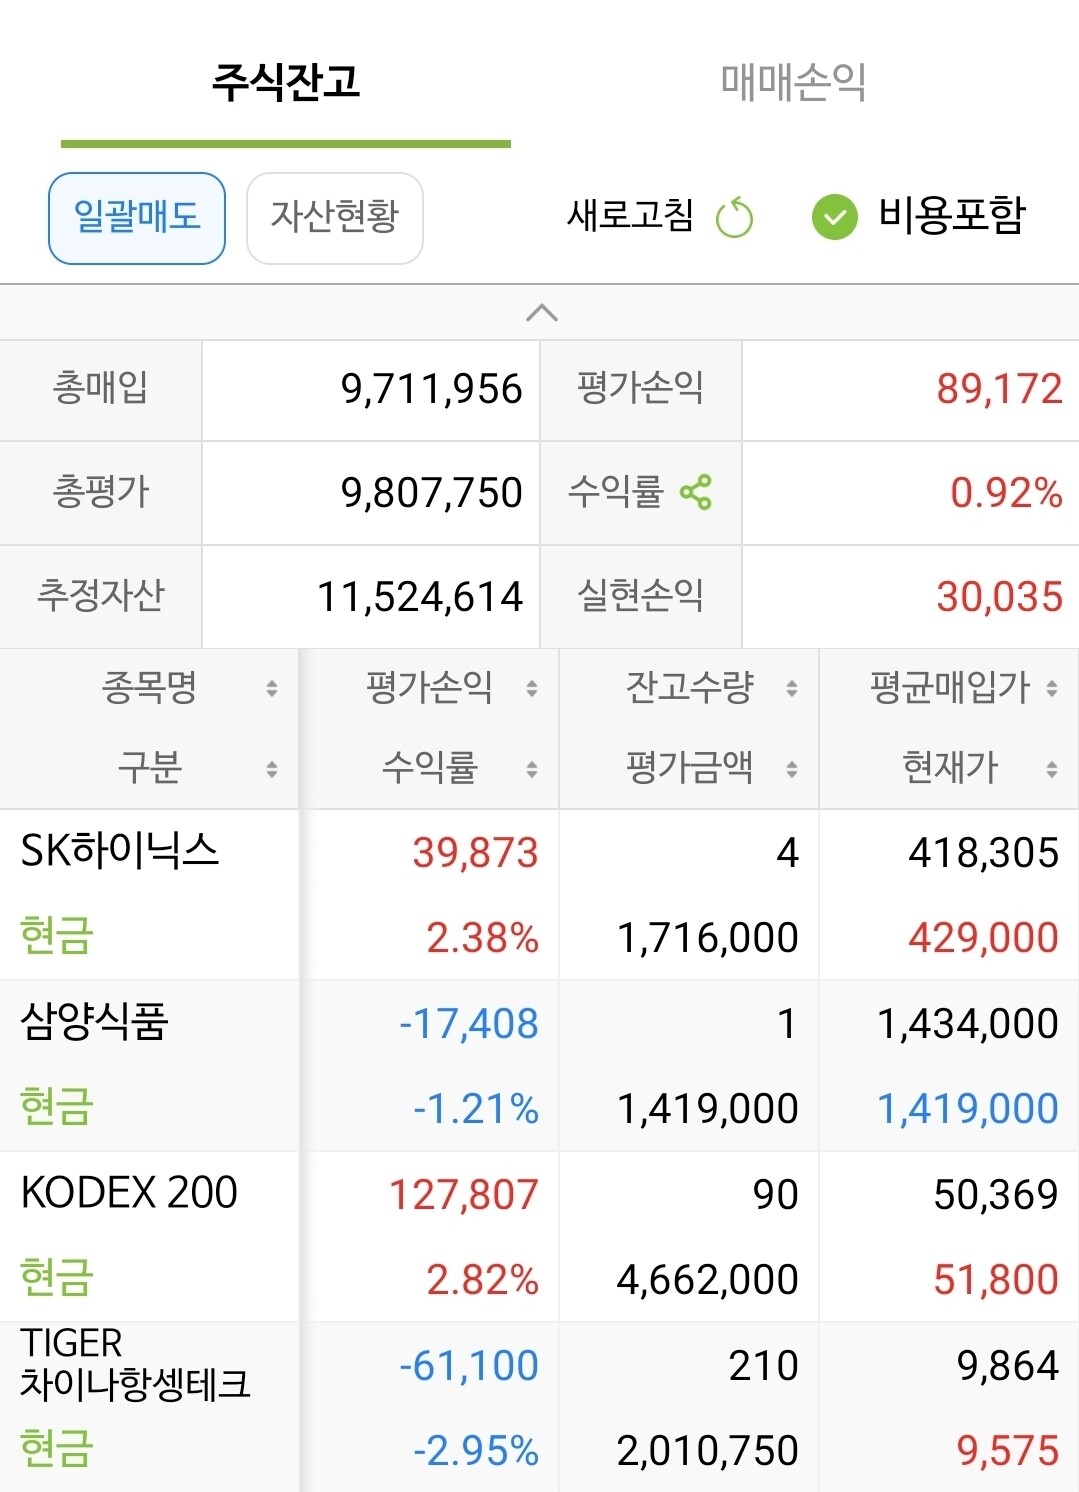Viewport: 1079px width, 1492px height.
Task: Sort by 잔고수량 column arrows
Action: click(792, 688)
